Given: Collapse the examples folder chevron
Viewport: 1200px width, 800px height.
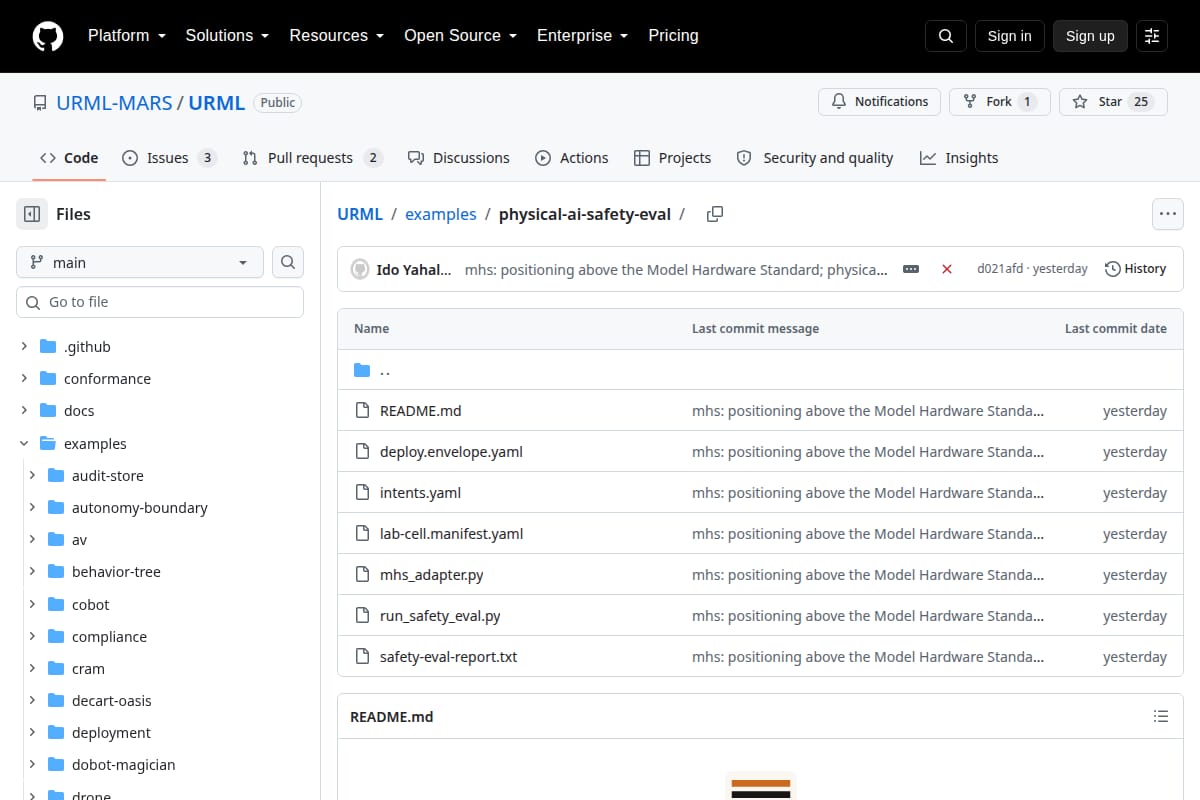Looking at the screenshot, I should [x=24, y=443].
